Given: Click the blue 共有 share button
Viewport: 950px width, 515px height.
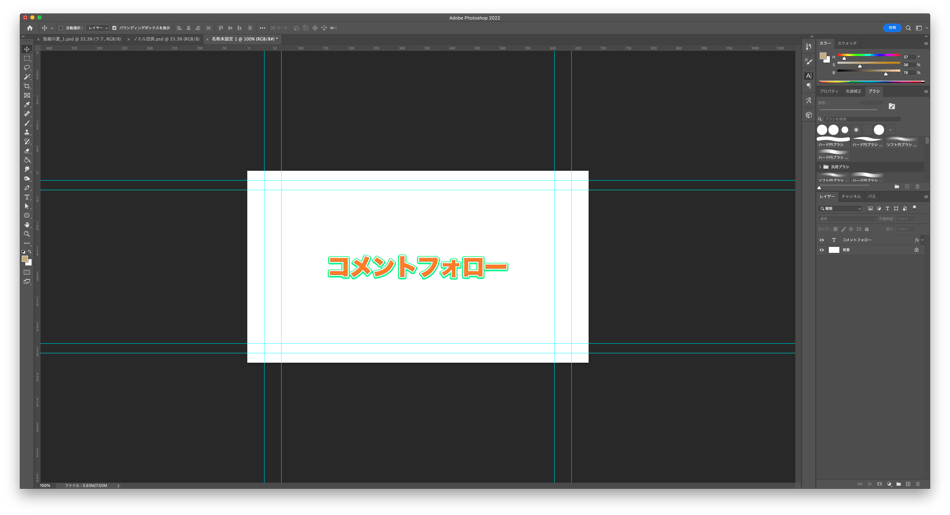Looking at the screenshot, I should [892, 28].
